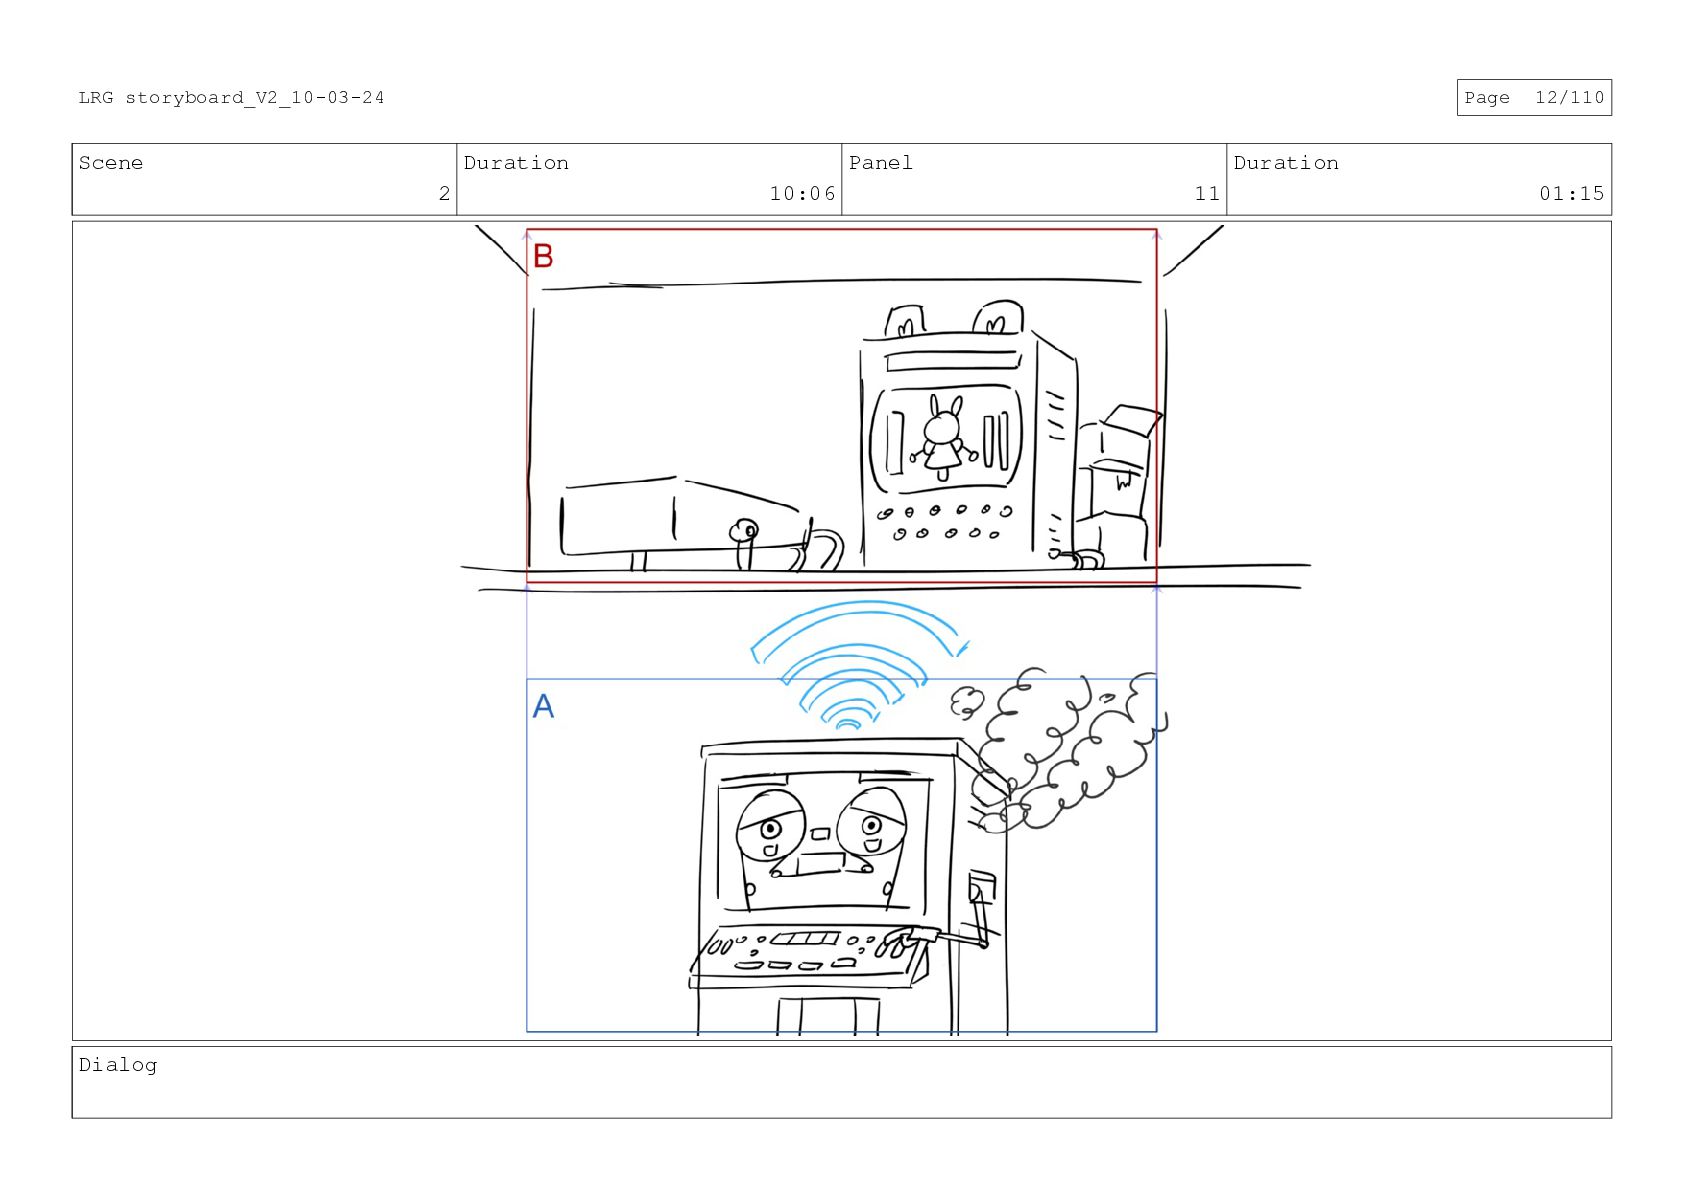Click the header text 'LRG storyboard_V2_10-03-24'
The width and height of the screenshot is (1684, 1190).
pos(231,97)
